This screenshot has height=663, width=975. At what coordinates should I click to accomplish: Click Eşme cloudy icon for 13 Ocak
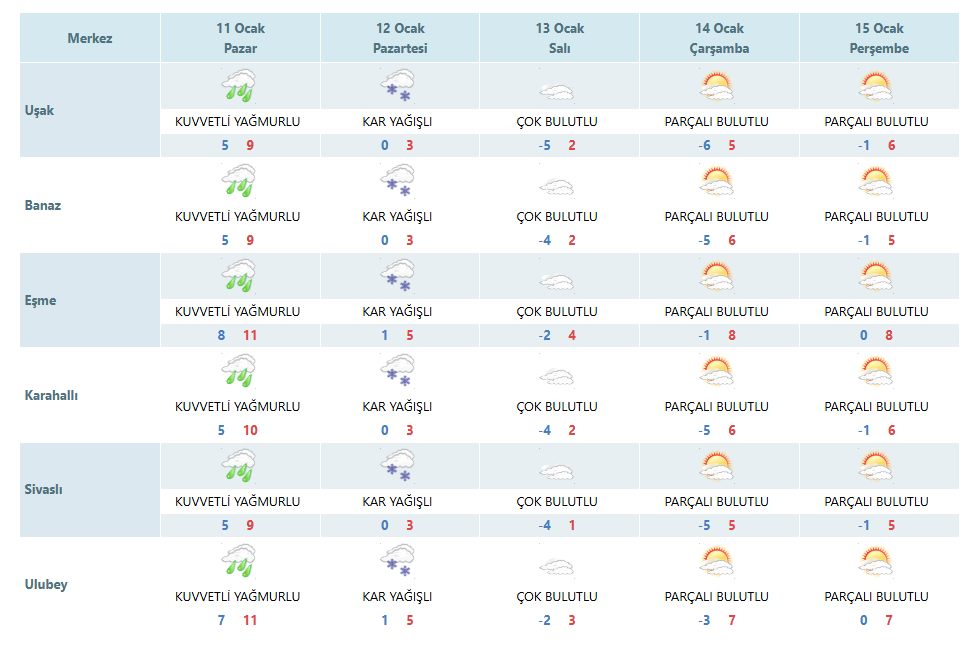tap(557, 282)
